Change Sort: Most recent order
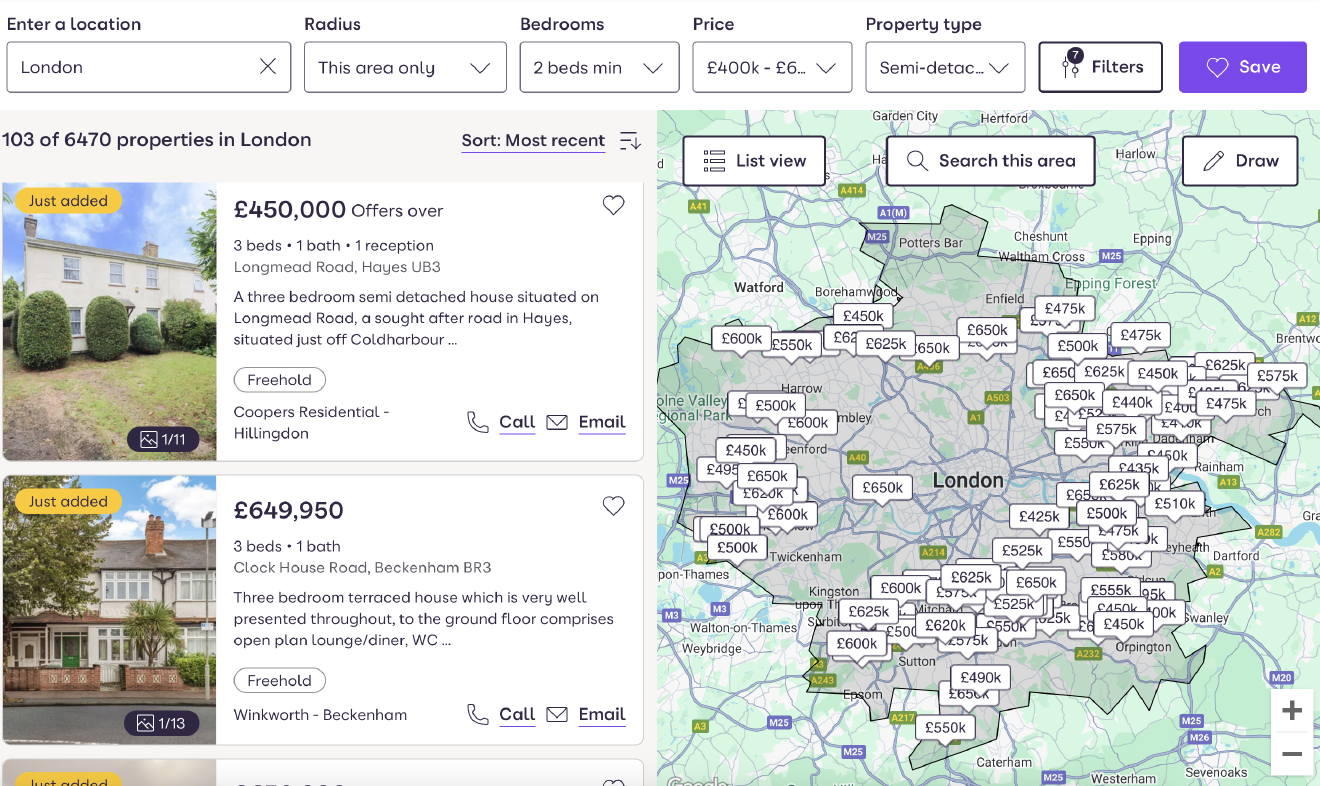 [533, 140]
